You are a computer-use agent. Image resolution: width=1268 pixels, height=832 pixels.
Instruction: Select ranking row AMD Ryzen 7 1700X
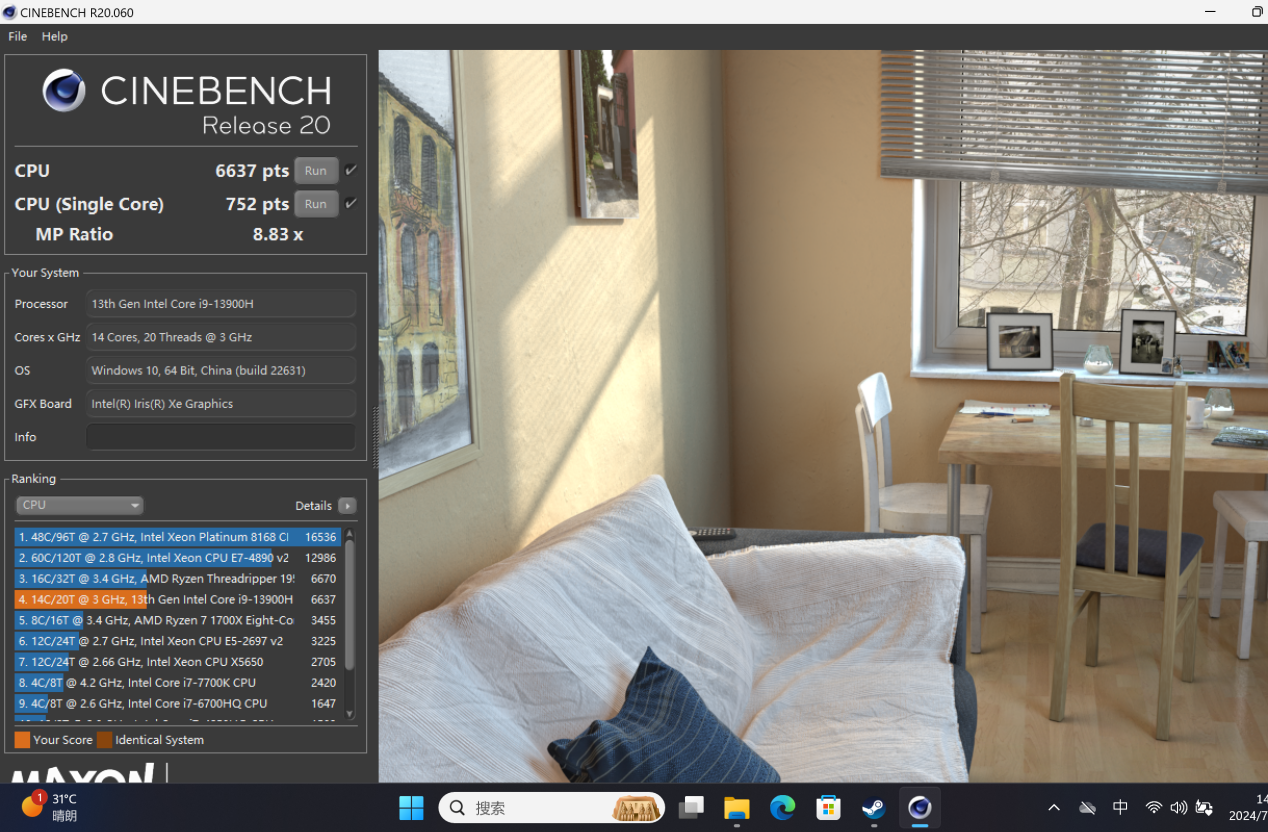pos(178,621)
